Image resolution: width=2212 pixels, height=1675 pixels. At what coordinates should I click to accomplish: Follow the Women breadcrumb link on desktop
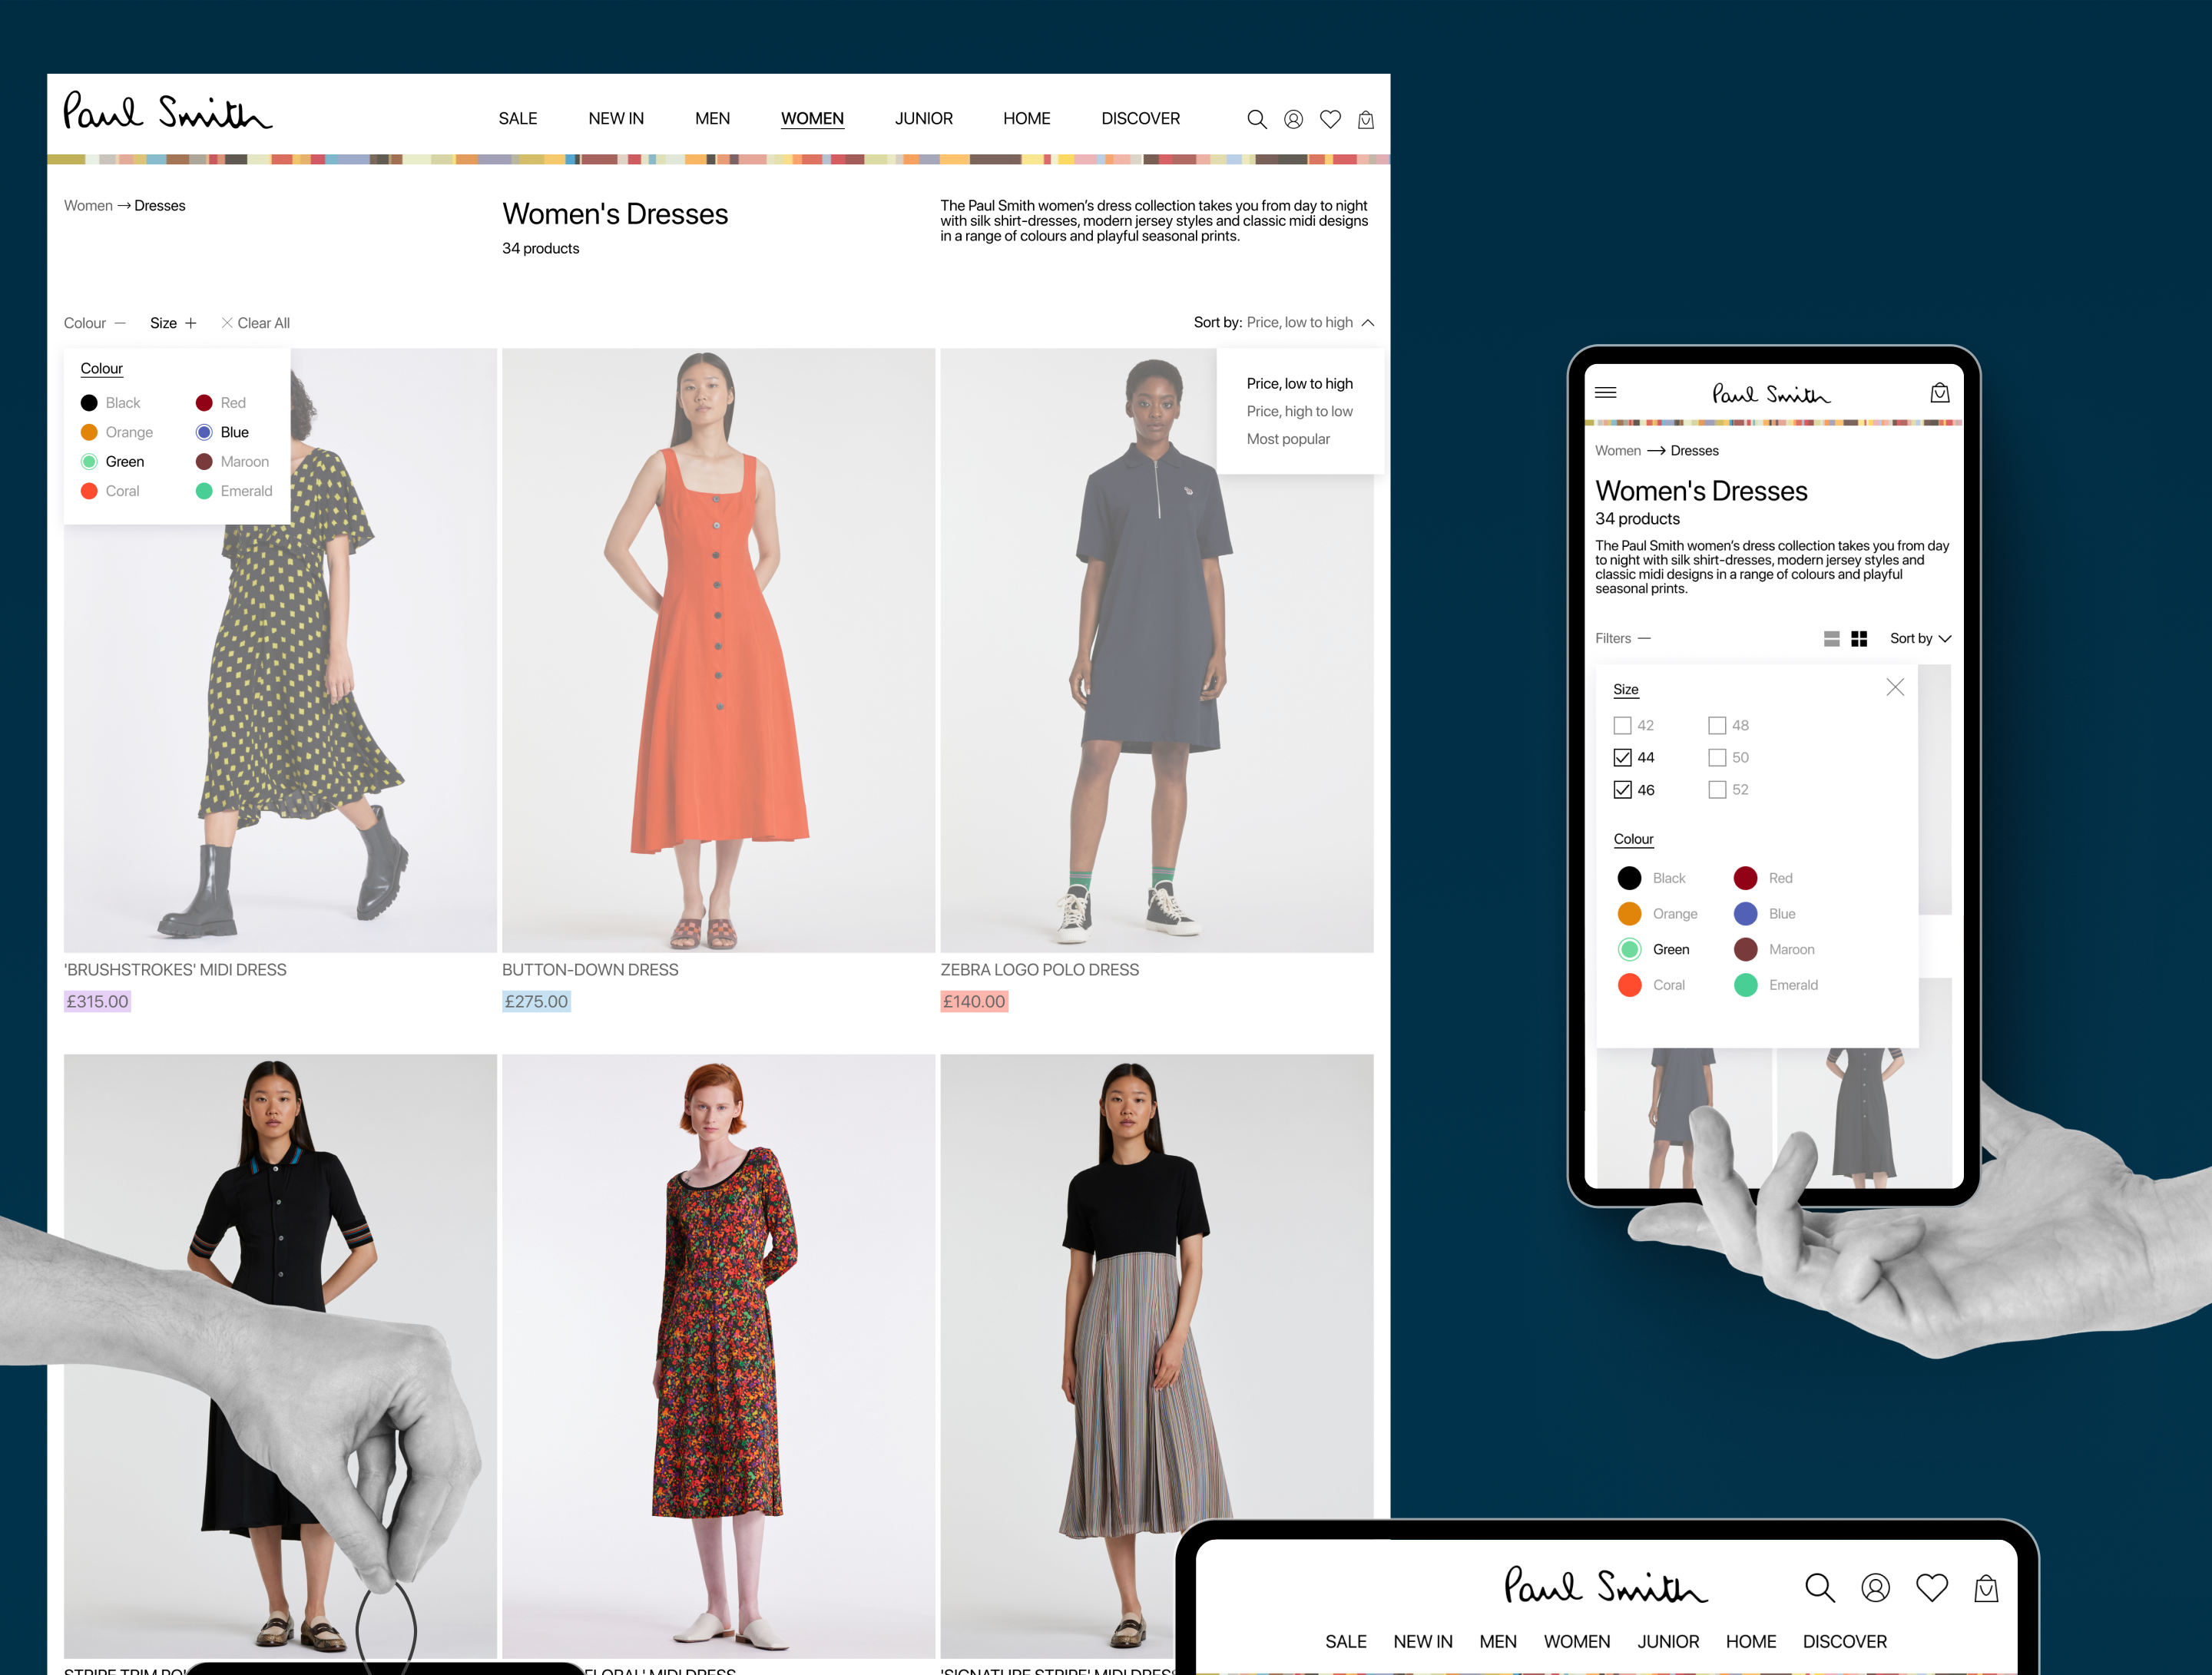(x=88, y=206)
